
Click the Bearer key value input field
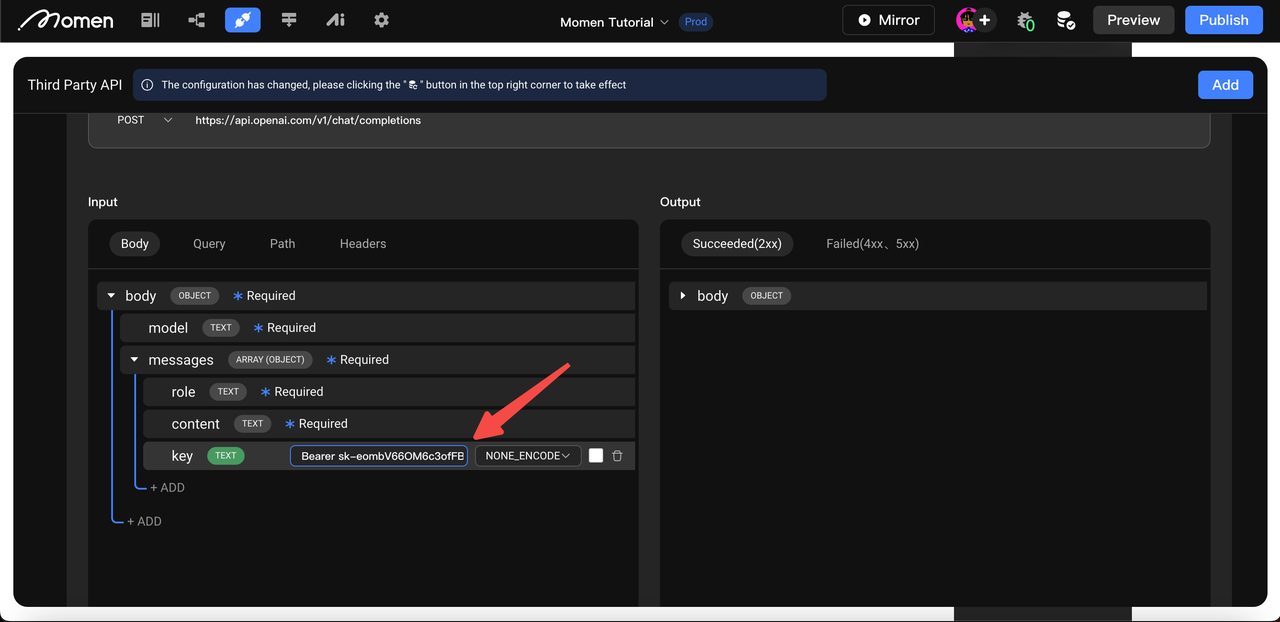click(379, 456)
